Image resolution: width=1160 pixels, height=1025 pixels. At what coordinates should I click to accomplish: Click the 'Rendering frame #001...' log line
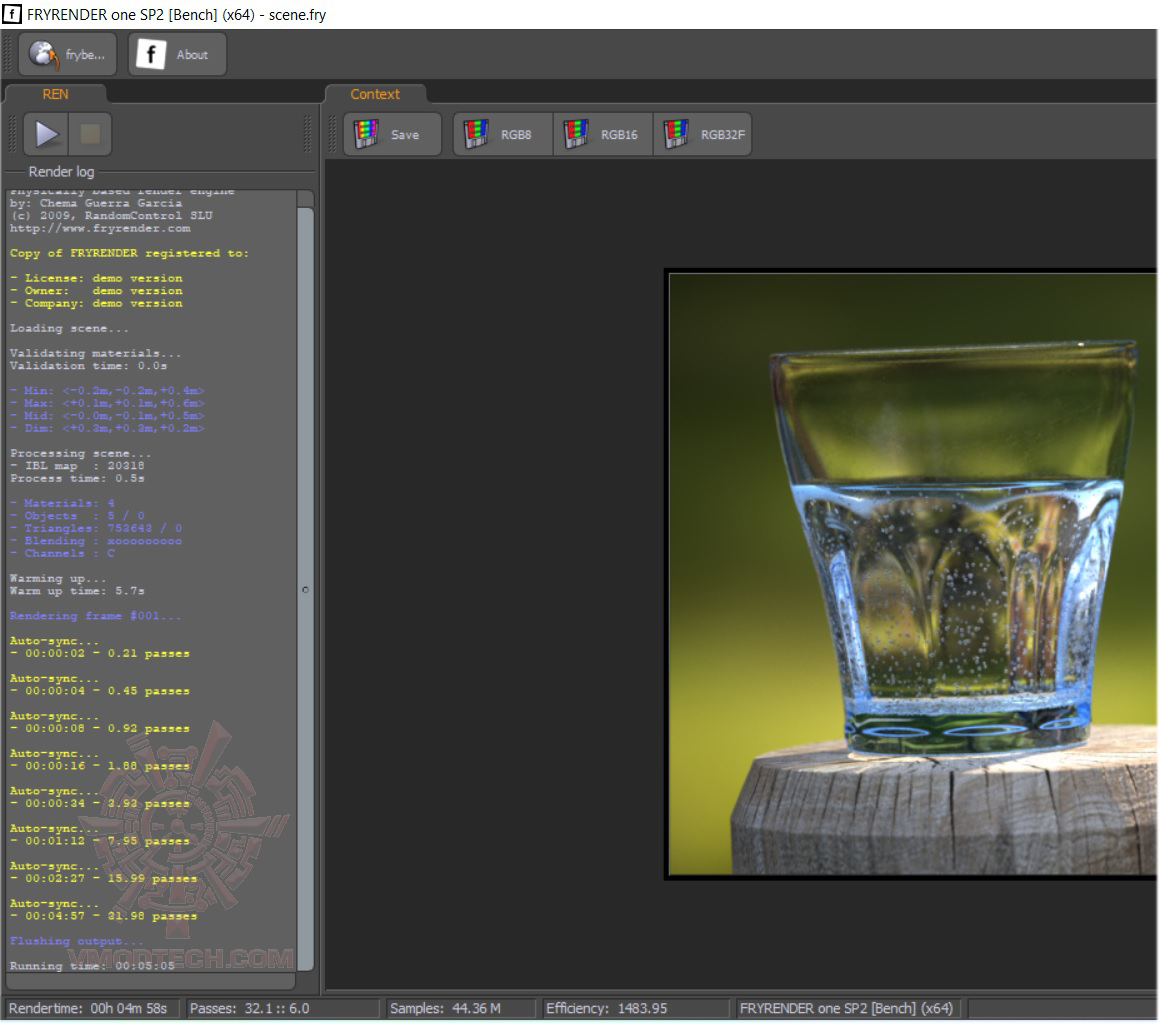[95, 616]
